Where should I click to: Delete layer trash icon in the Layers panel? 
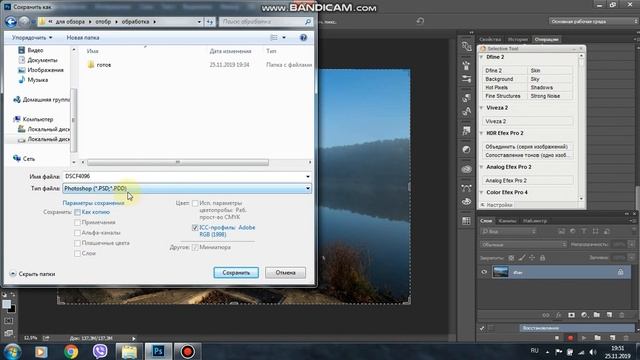(x=622, y=315)
